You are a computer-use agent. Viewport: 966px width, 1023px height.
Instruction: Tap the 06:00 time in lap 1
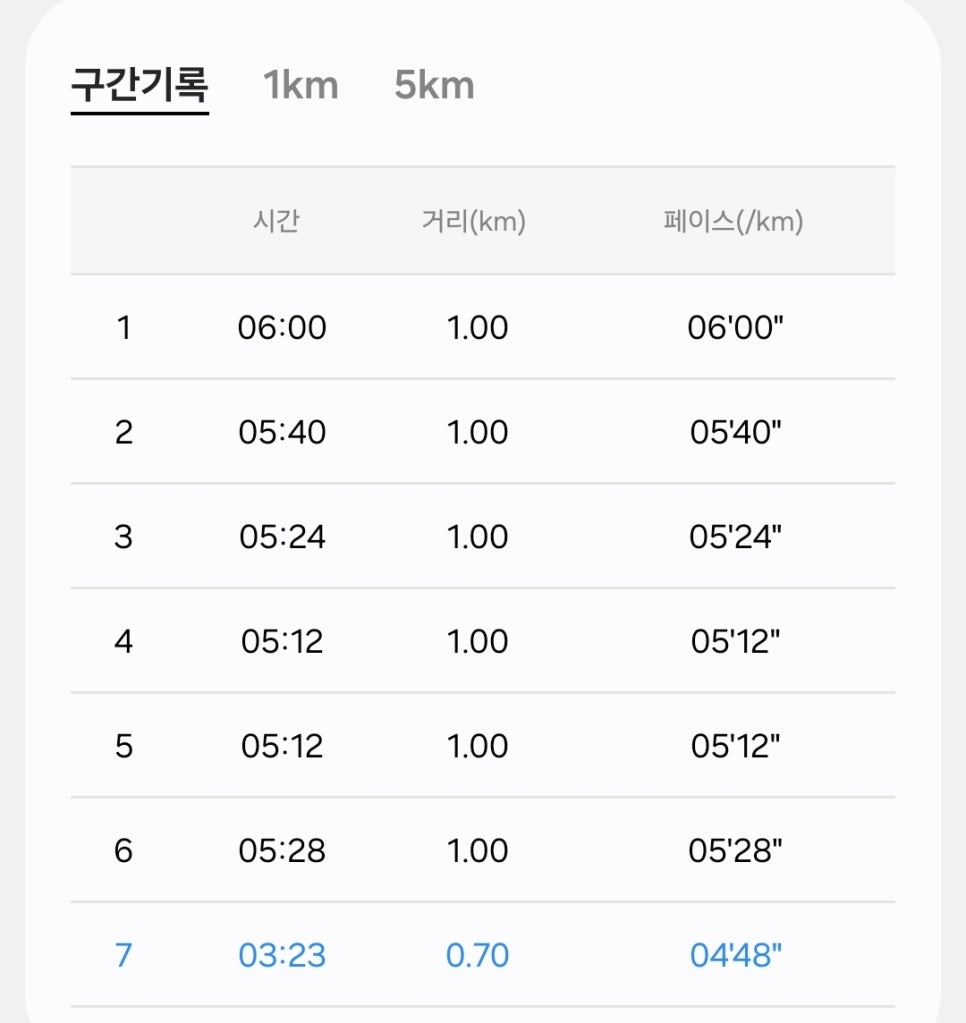[x=282, y=328]
